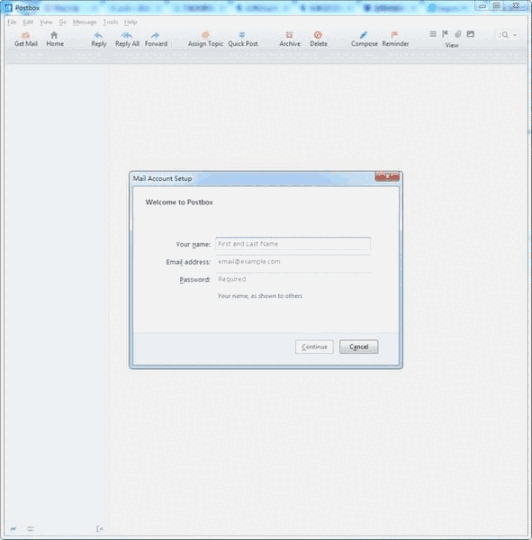
Task: Click the attachment paperclip view icon
Action: (x=458, y=34)
